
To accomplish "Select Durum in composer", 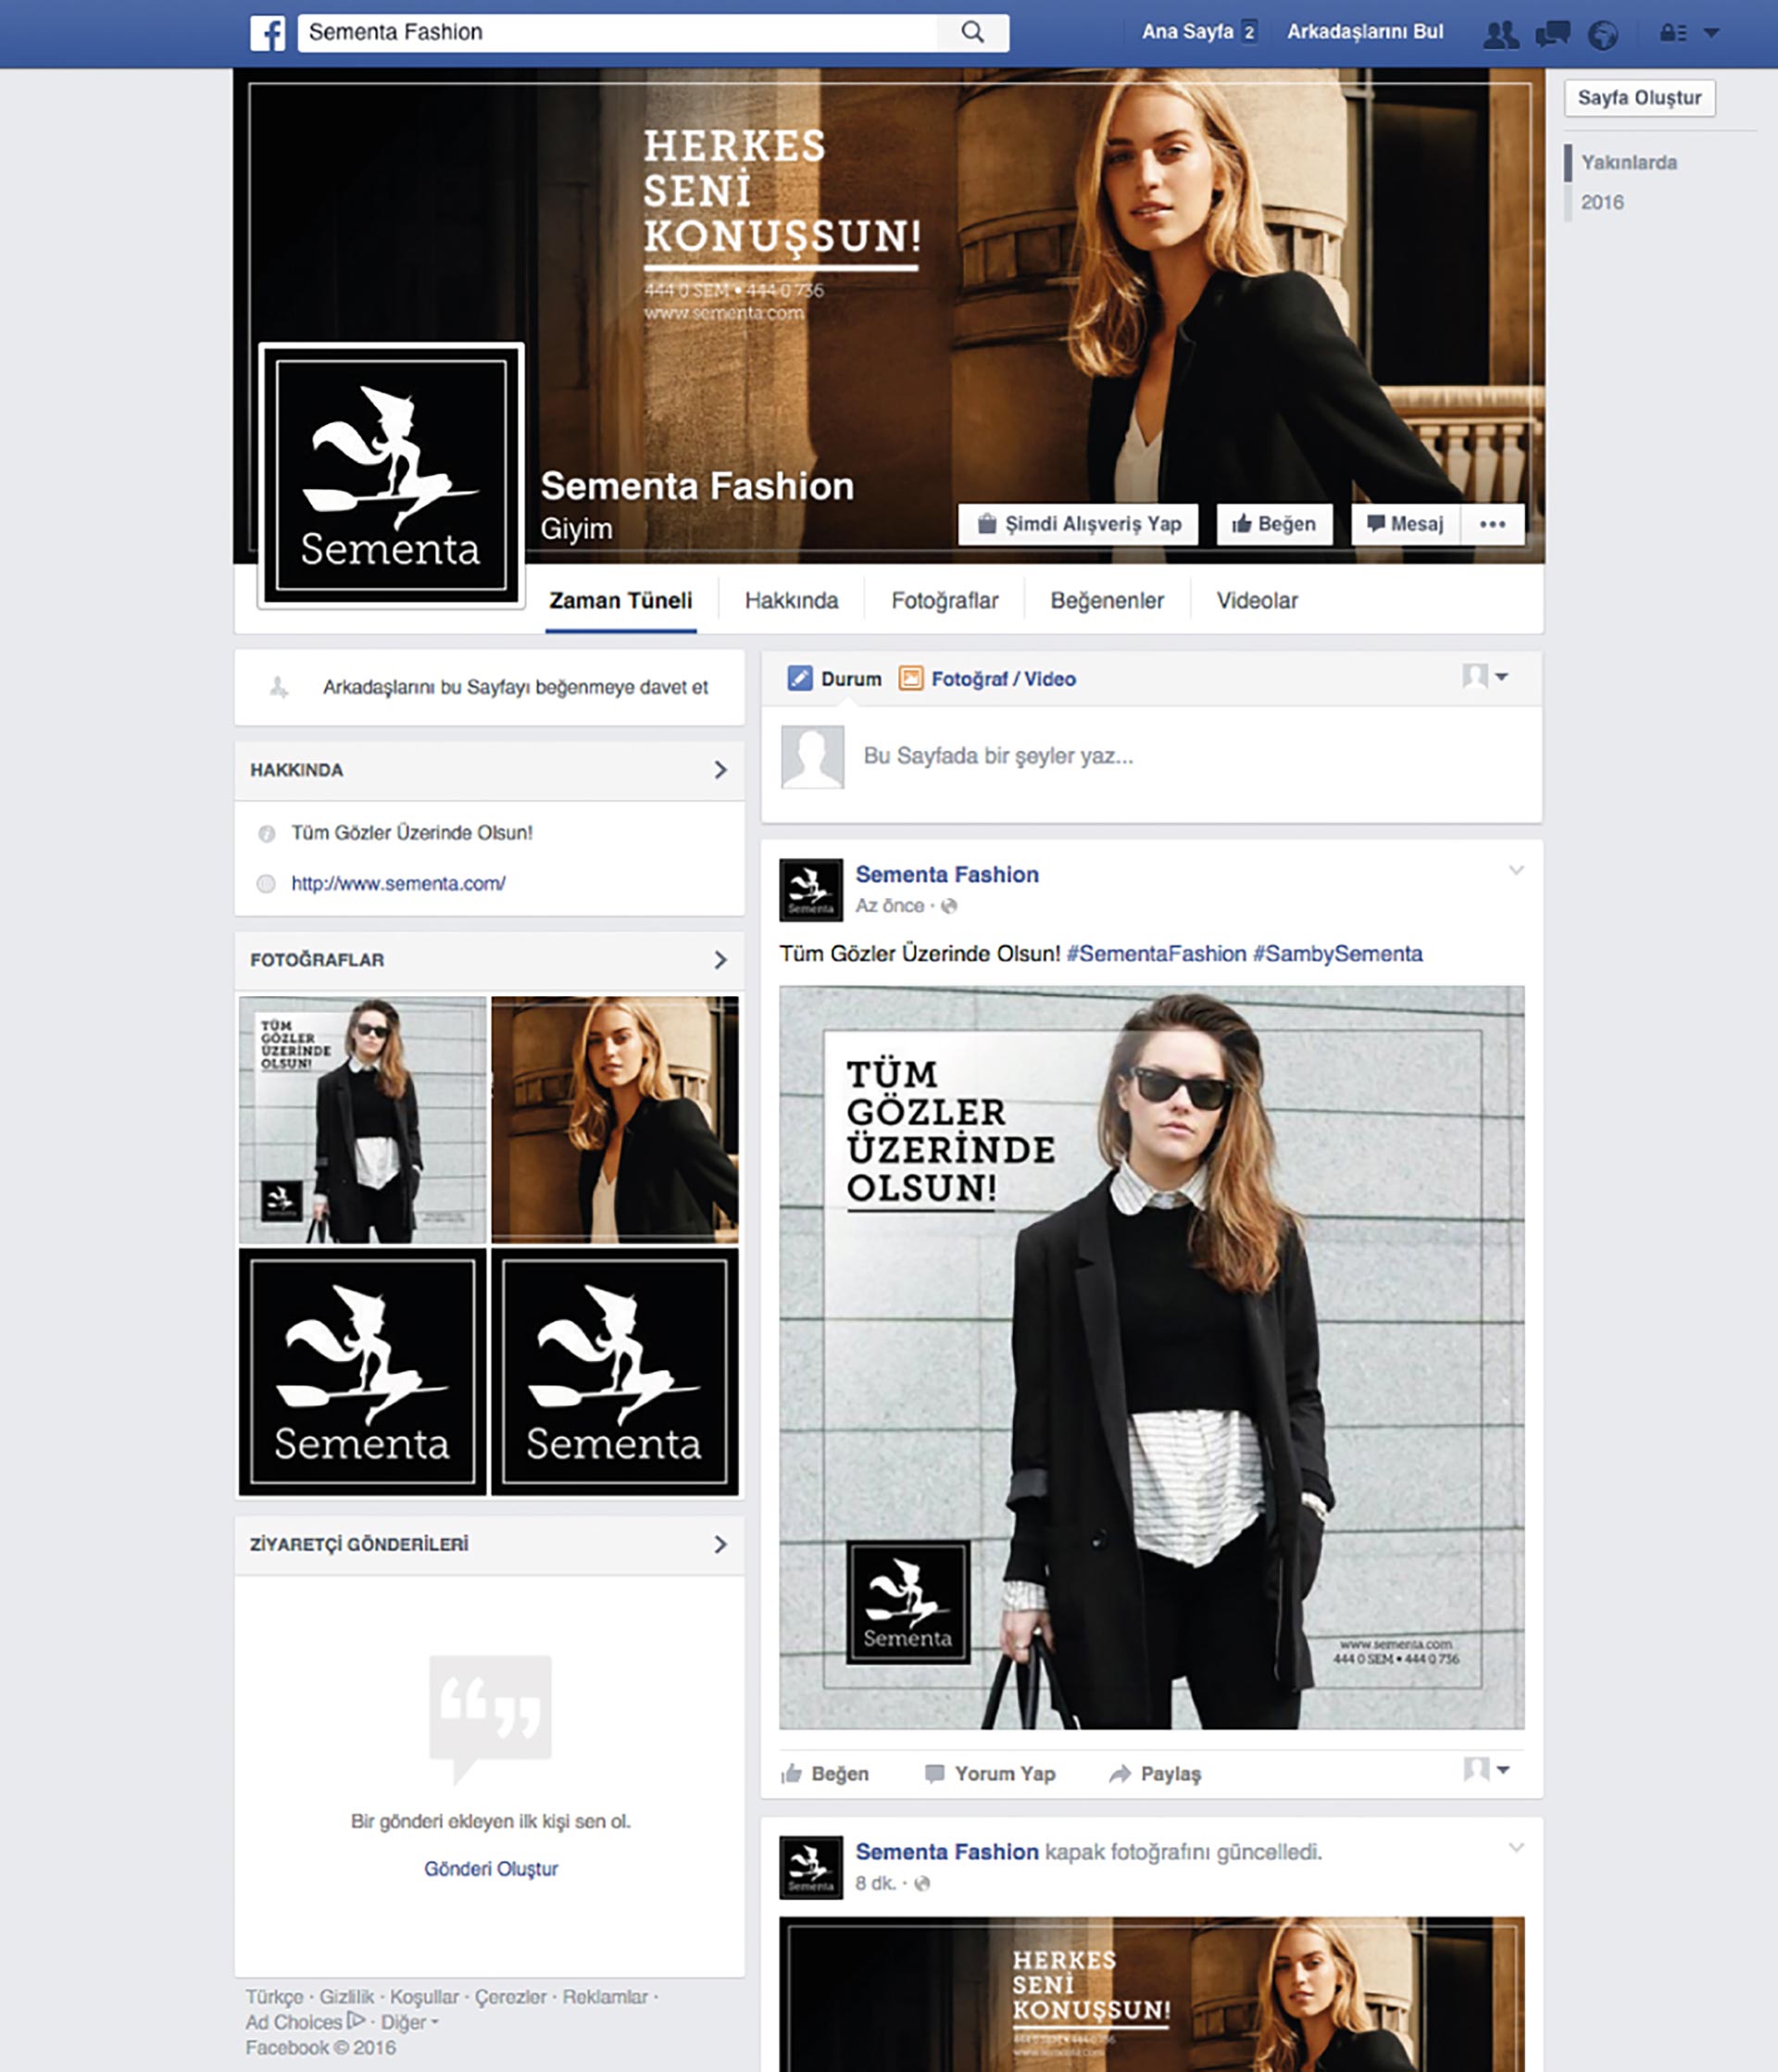I will [x=835, y=679].
